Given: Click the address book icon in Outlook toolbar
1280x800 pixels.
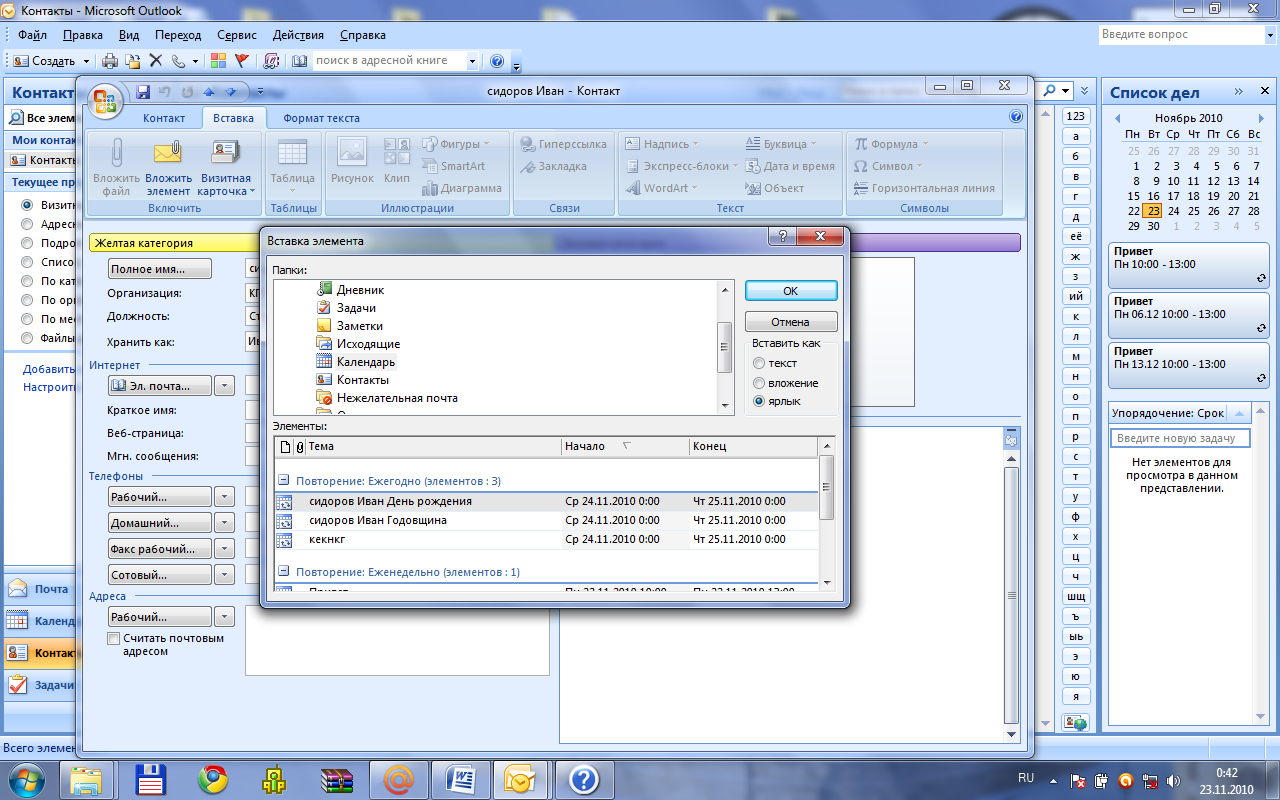Looking at the screenshot, I should (x=299, y=61).
